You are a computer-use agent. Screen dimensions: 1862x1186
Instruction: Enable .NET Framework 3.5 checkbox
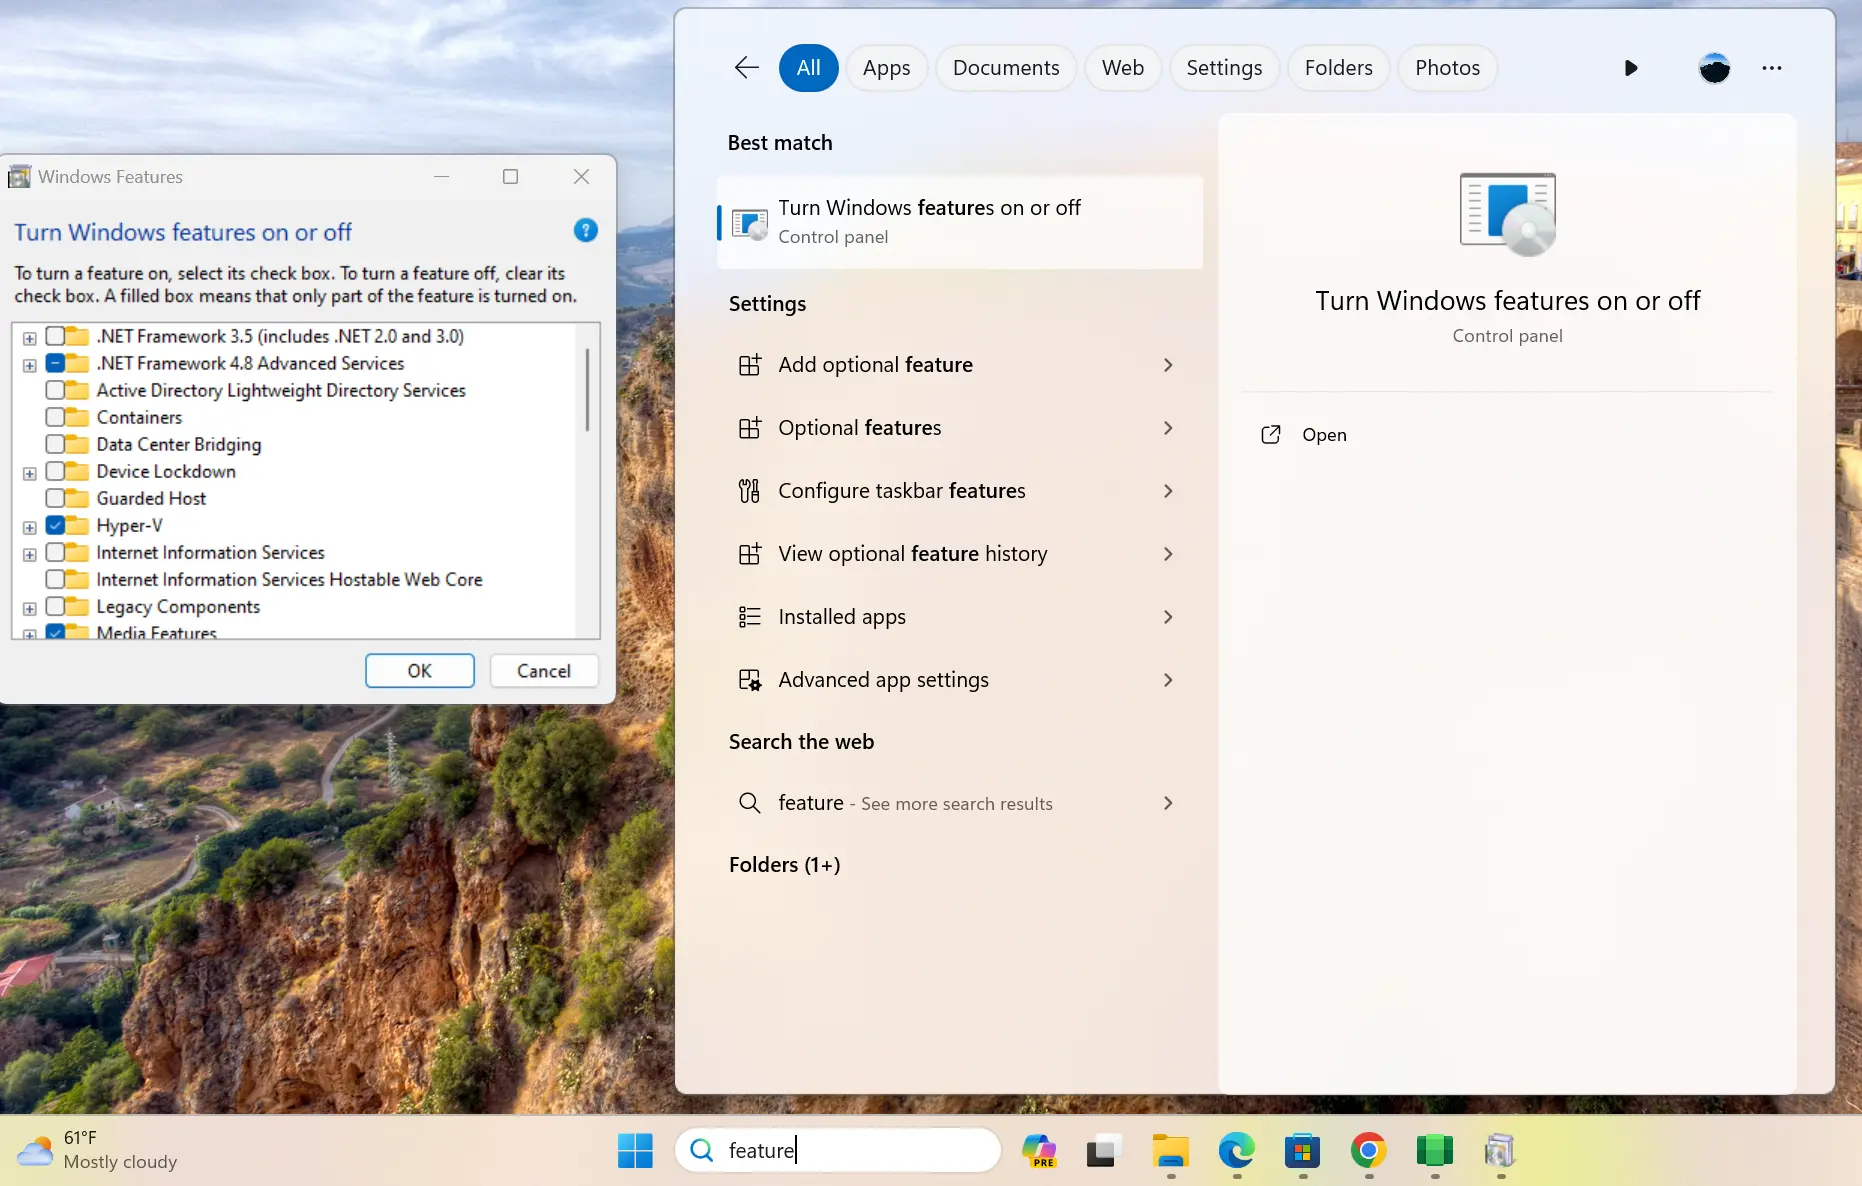coord(57,336)
